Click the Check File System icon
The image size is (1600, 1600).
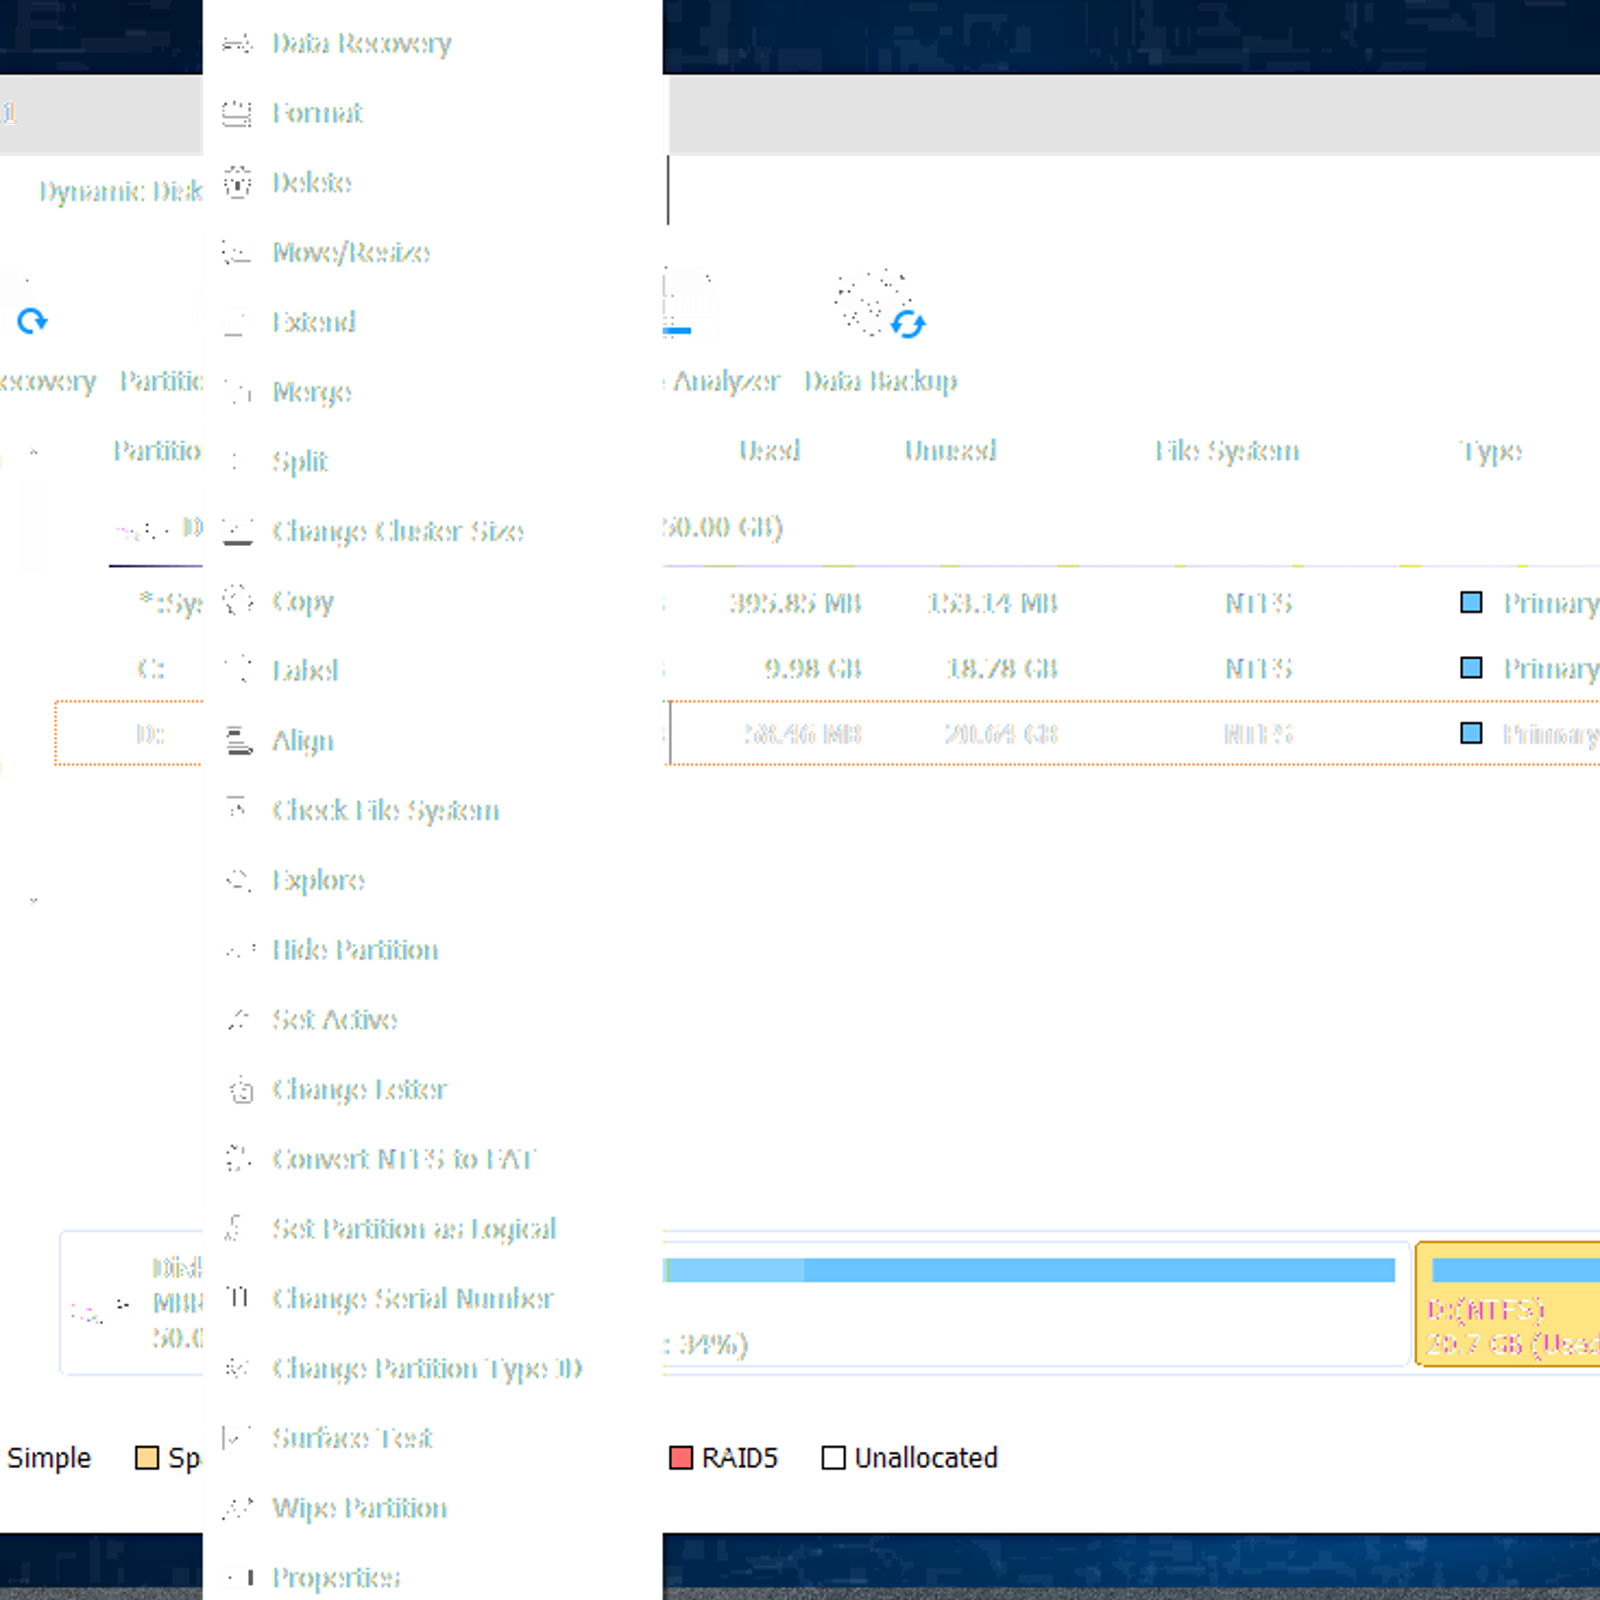coord(237,808)
